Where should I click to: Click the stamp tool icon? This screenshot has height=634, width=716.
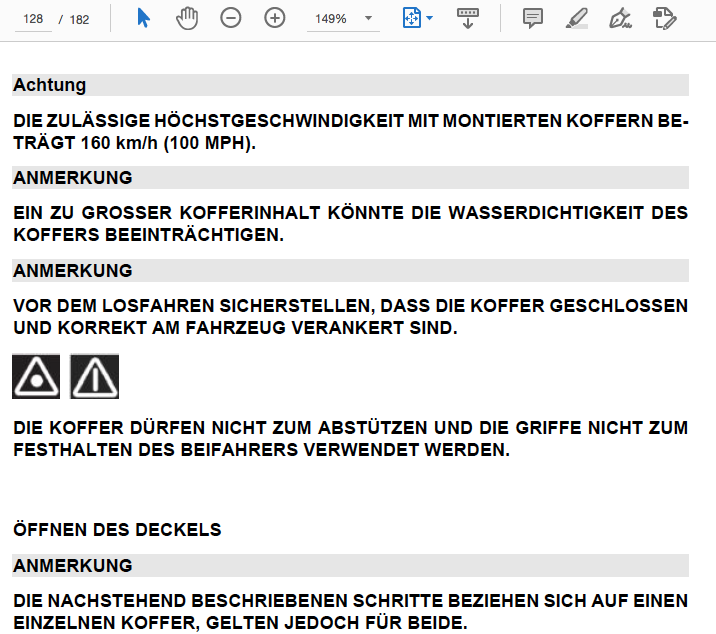(663, 18)
